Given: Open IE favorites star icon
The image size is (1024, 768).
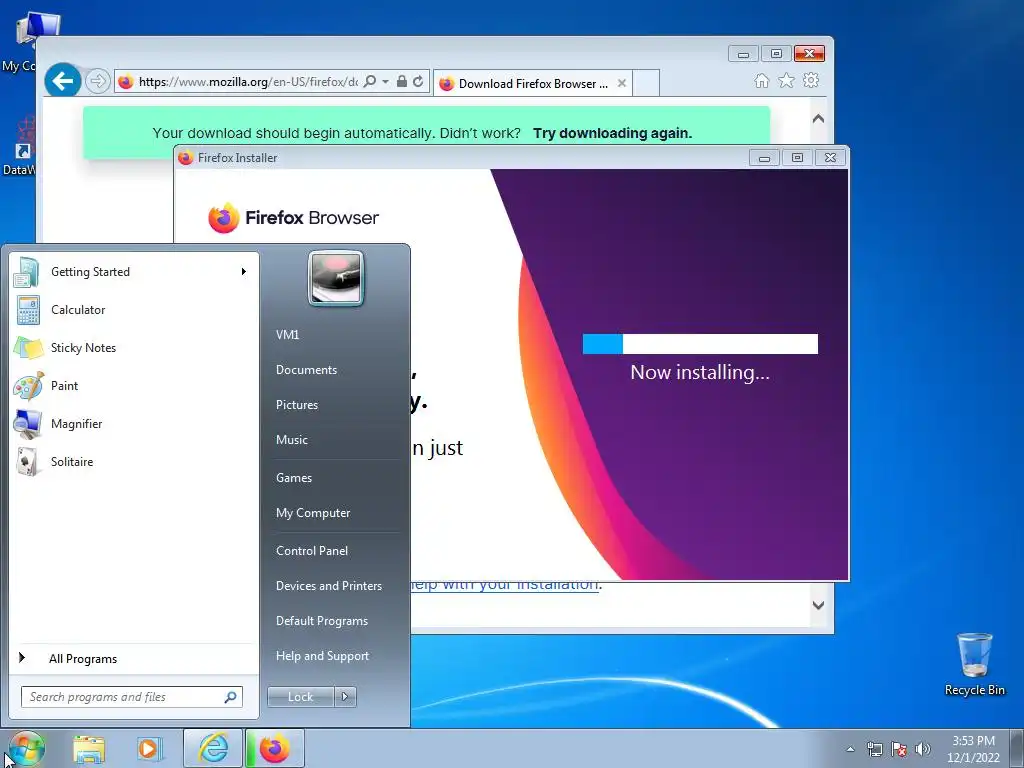Looking at the screenshot, I should click(786, 80).
